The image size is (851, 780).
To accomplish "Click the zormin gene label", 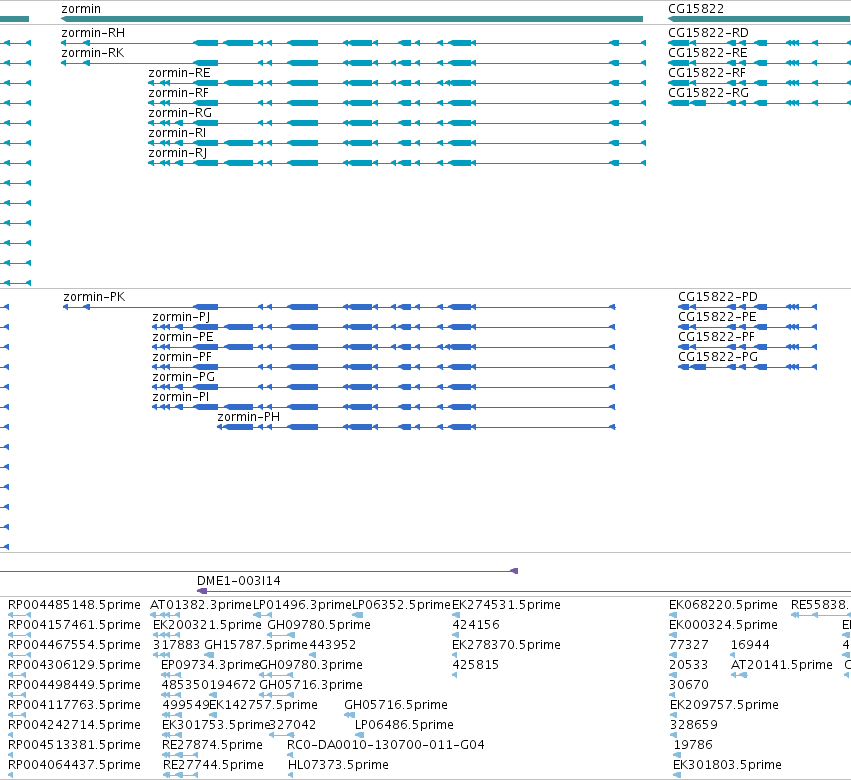I will tap(81, 9).
